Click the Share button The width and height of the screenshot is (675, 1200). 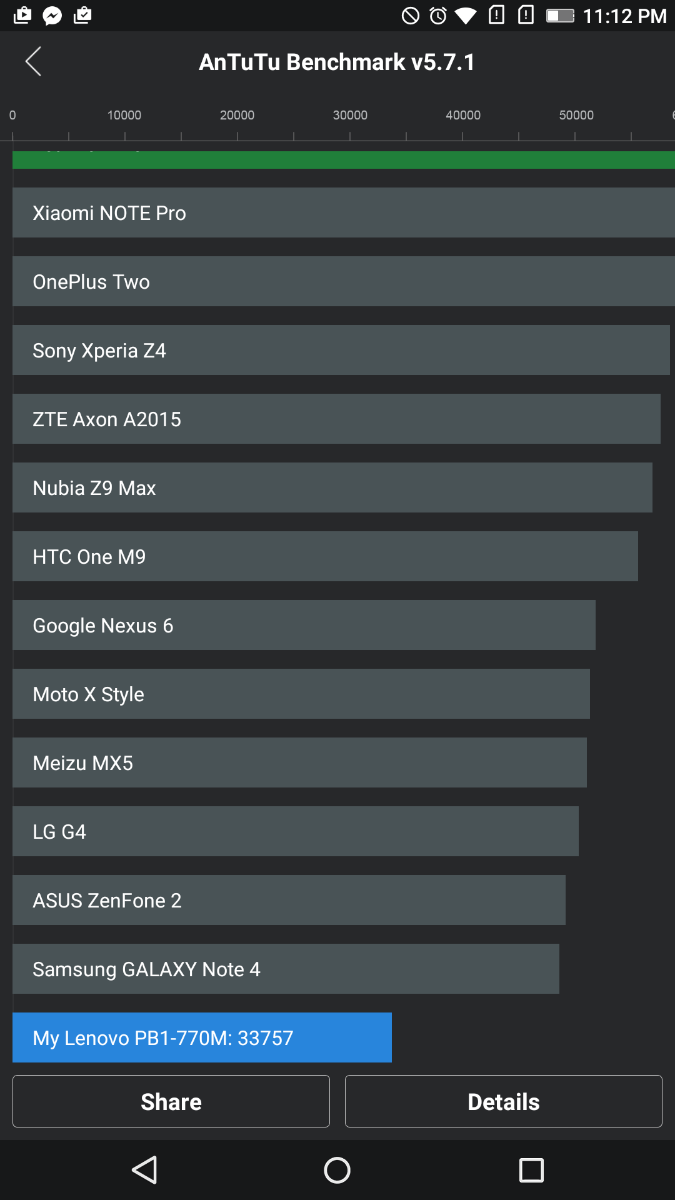[x=171, y=1101]
